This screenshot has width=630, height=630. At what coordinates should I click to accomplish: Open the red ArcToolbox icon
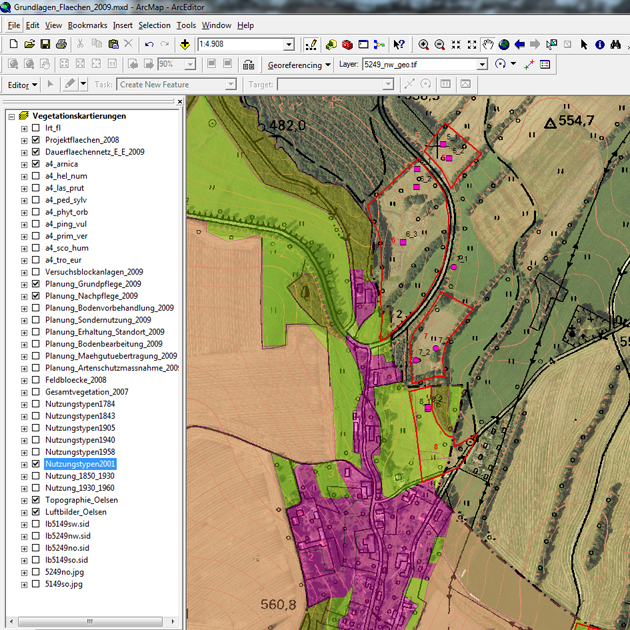348,44
